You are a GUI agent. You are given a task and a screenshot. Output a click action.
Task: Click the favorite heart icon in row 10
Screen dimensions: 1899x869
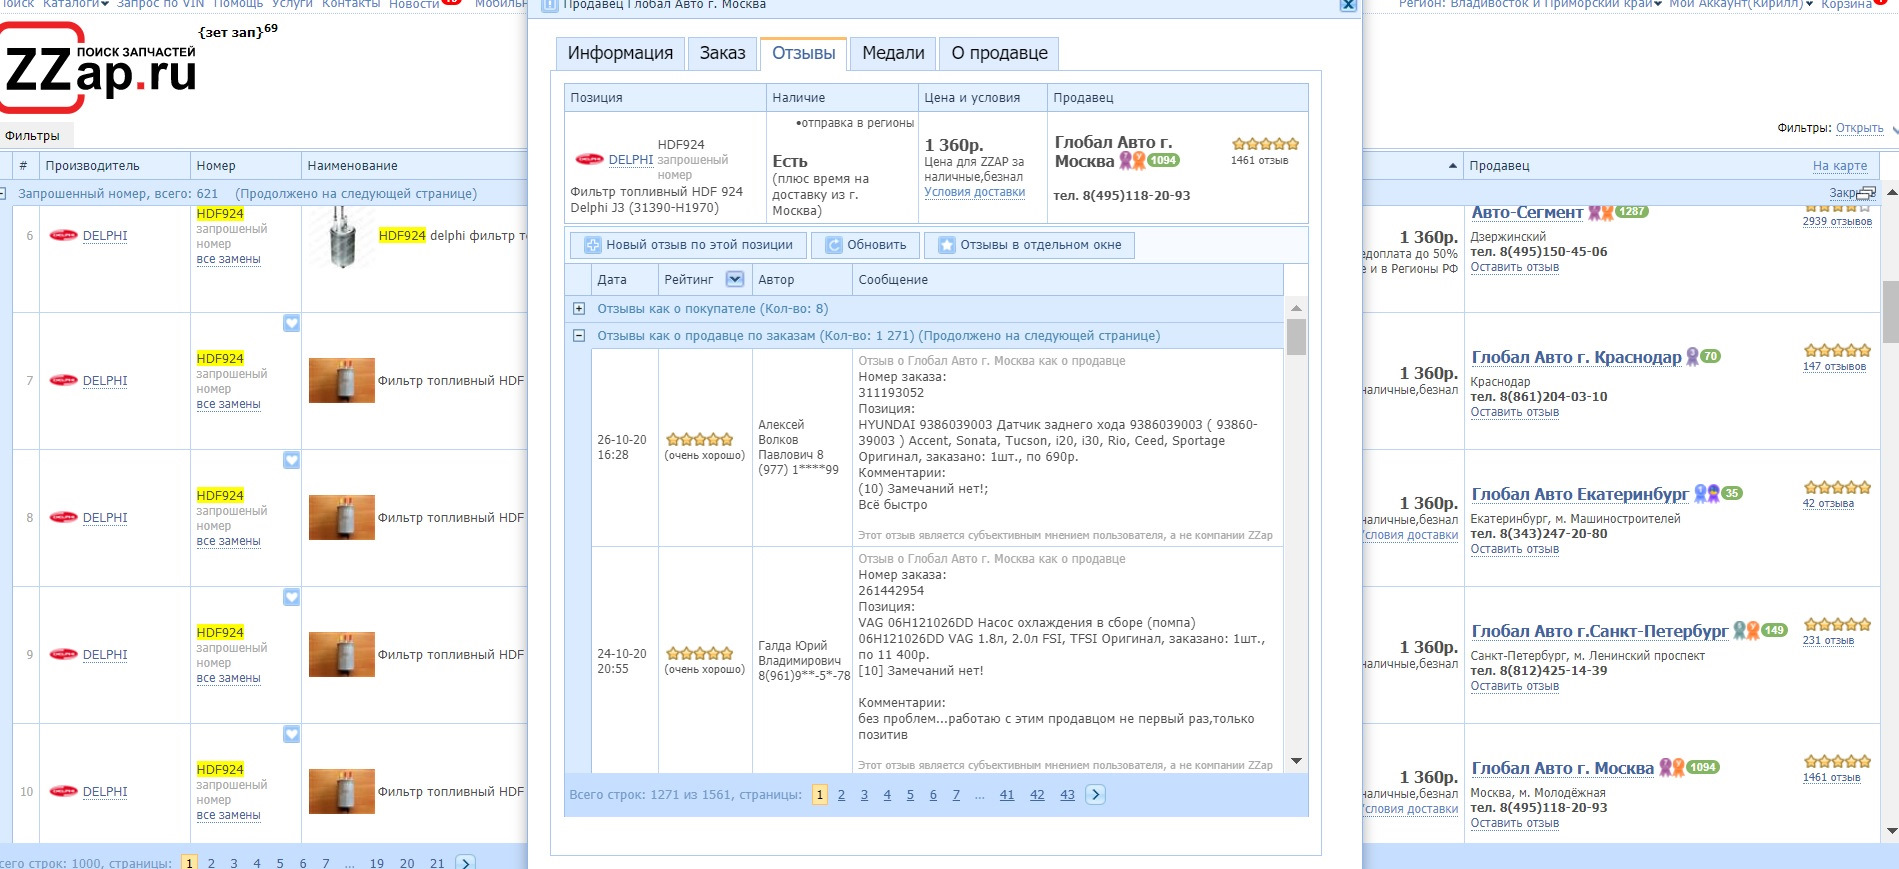tap(291, 734)
